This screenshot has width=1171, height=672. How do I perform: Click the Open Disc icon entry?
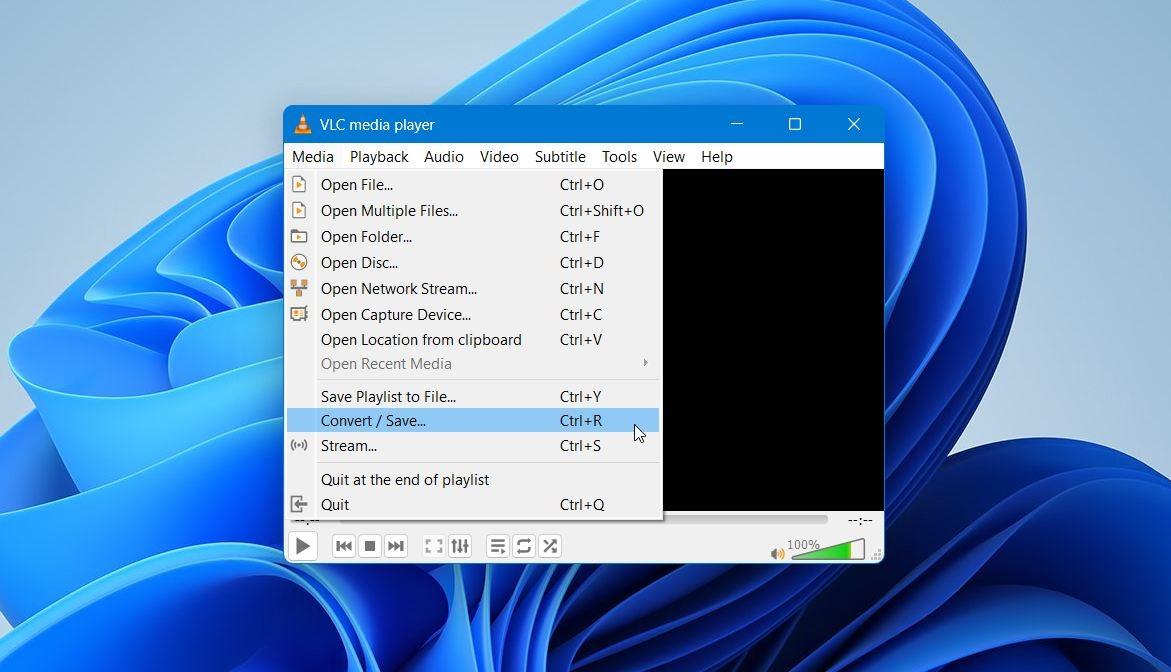[299, 263]
